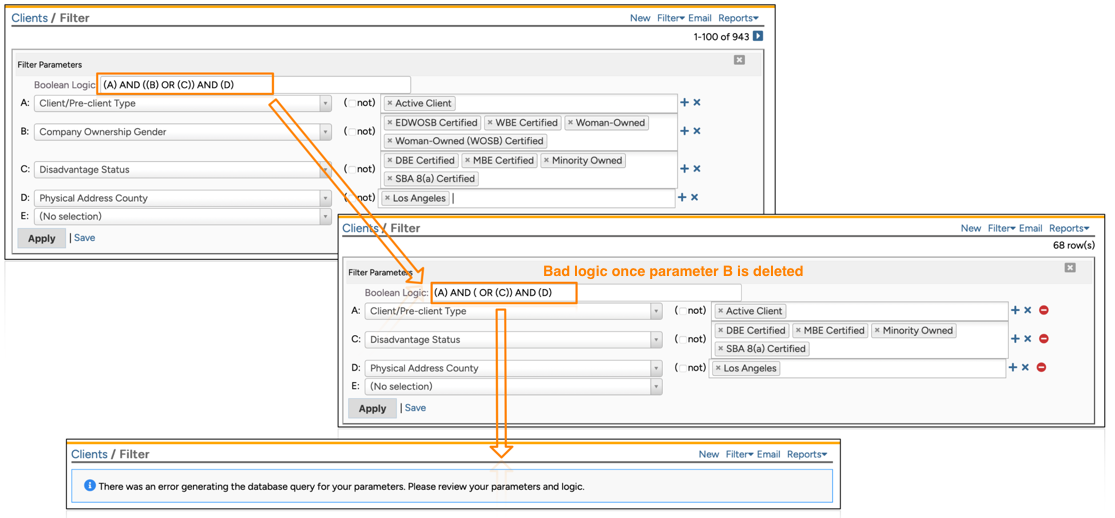Click red minus icon on Los Angeles row
Image resolution: width=1115 pixels, height=518 pixels.
coord(1041,368)
